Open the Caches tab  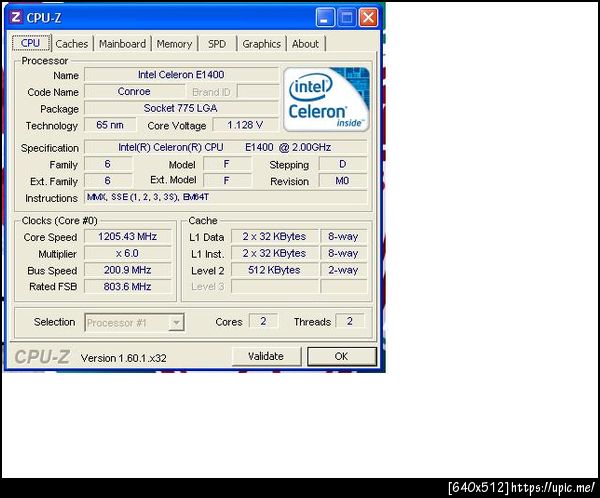(x=72, y=44)
